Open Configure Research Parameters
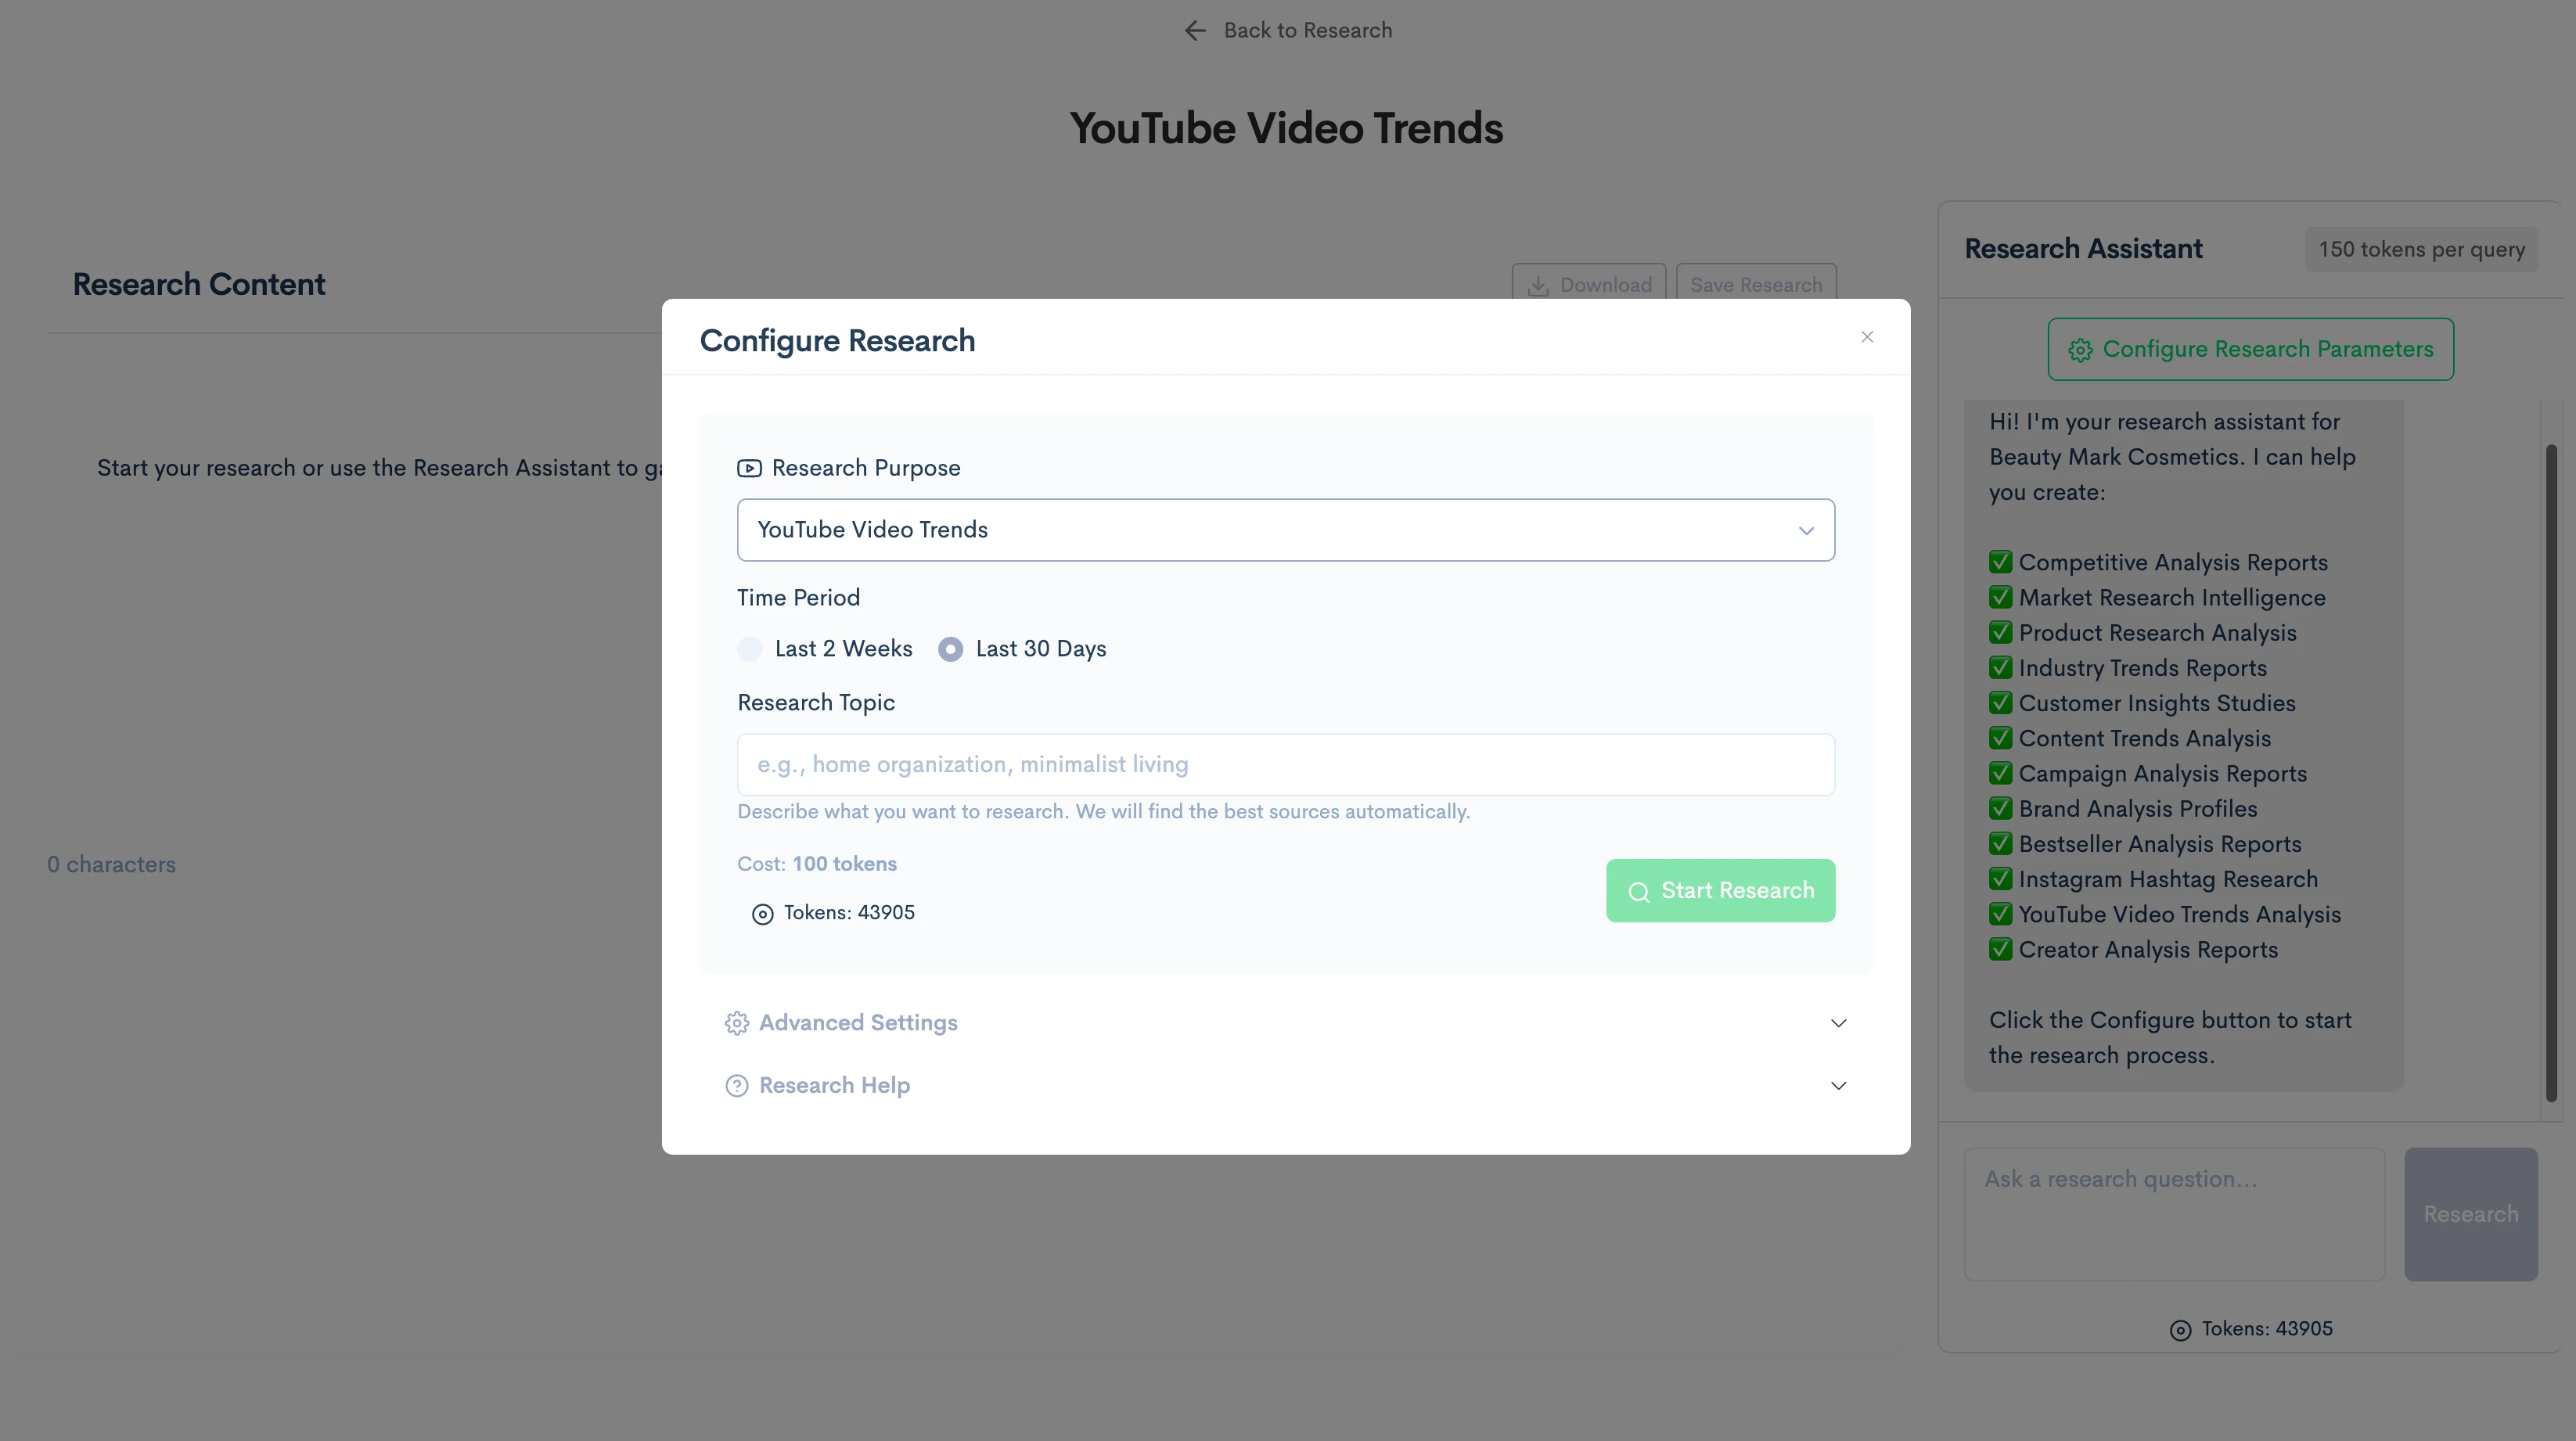 [2250, 349]
